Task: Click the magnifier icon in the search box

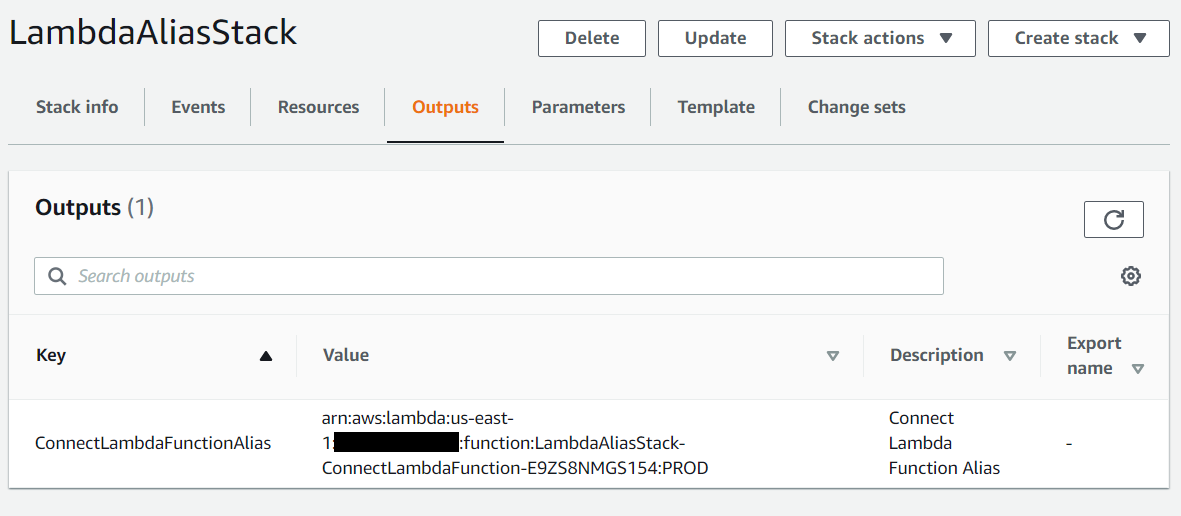Action: [x=57, y=276]
